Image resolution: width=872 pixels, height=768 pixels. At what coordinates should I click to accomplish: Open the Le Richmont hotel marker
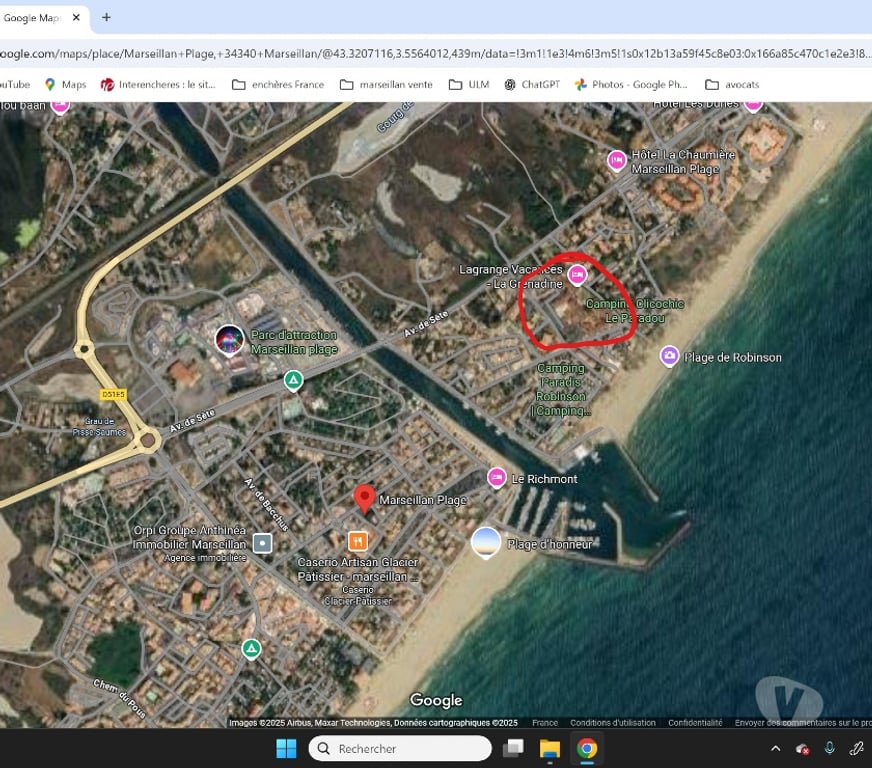coord(497,478)
